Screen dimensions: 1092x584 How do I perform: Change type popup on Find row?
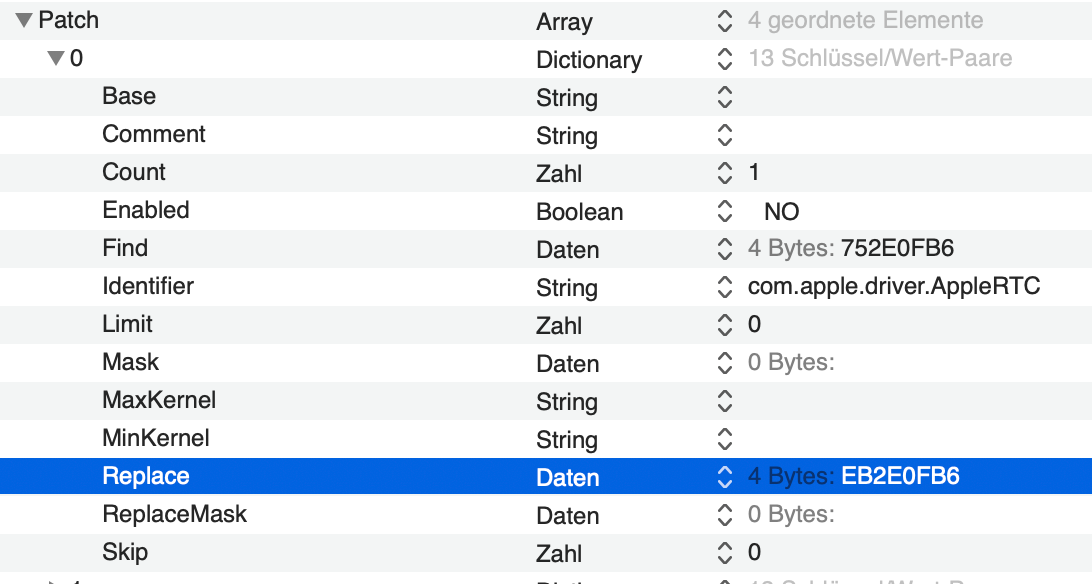725,249
